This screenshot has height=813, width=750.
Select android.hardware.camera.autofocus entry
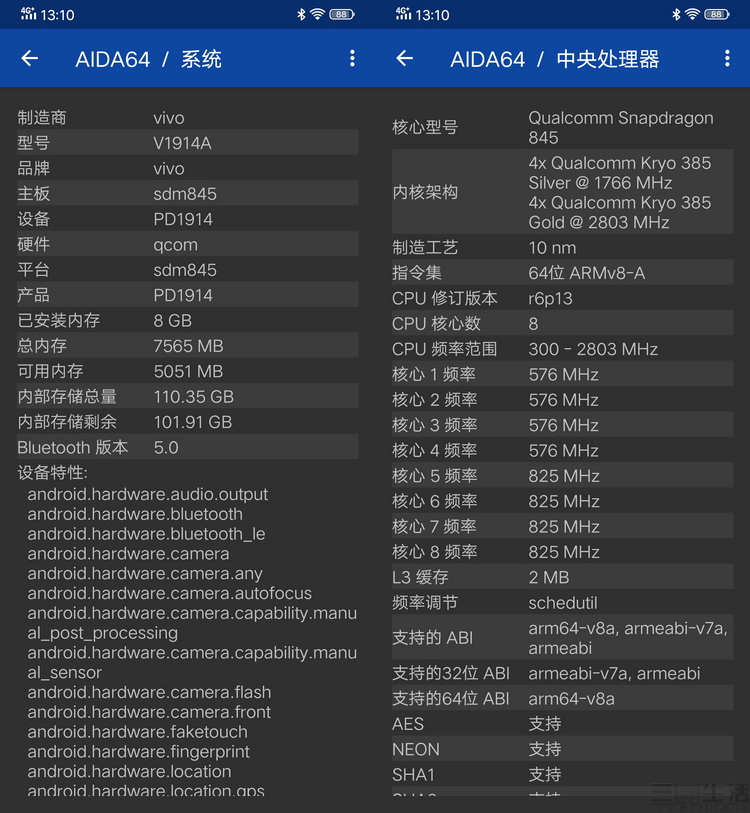[170, 593]
